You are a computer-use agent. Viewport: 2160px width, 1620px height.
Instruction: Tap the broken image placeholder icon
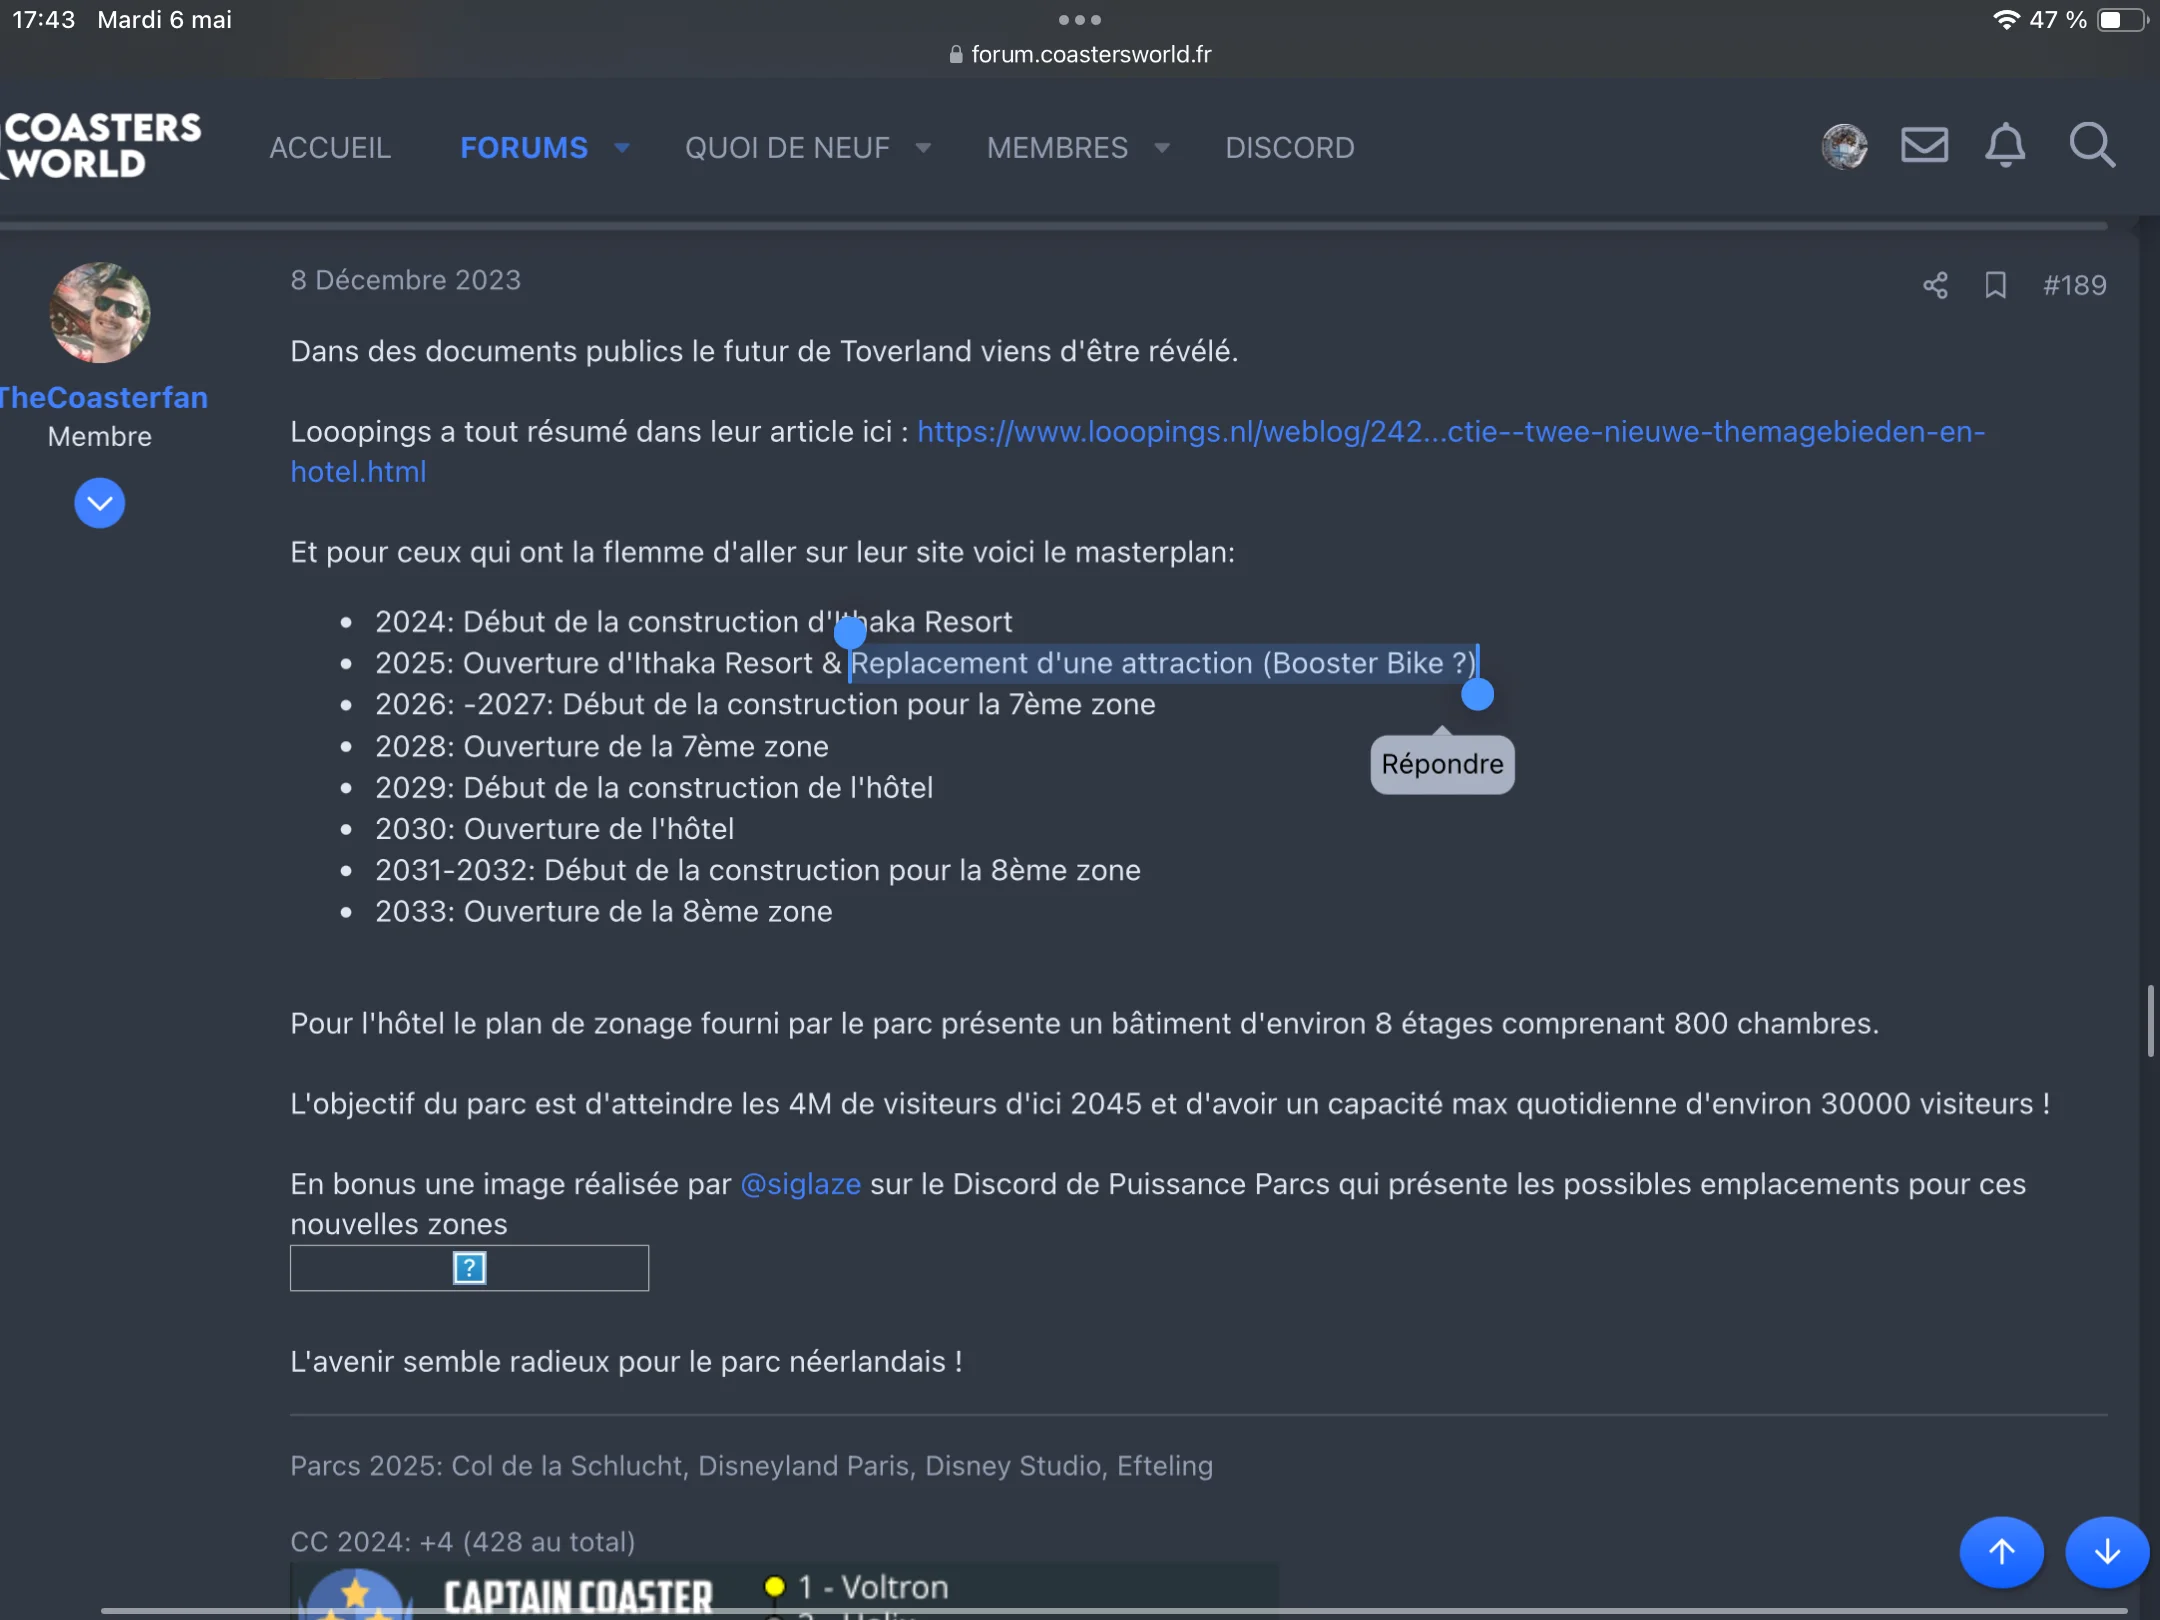(469, 1268)
